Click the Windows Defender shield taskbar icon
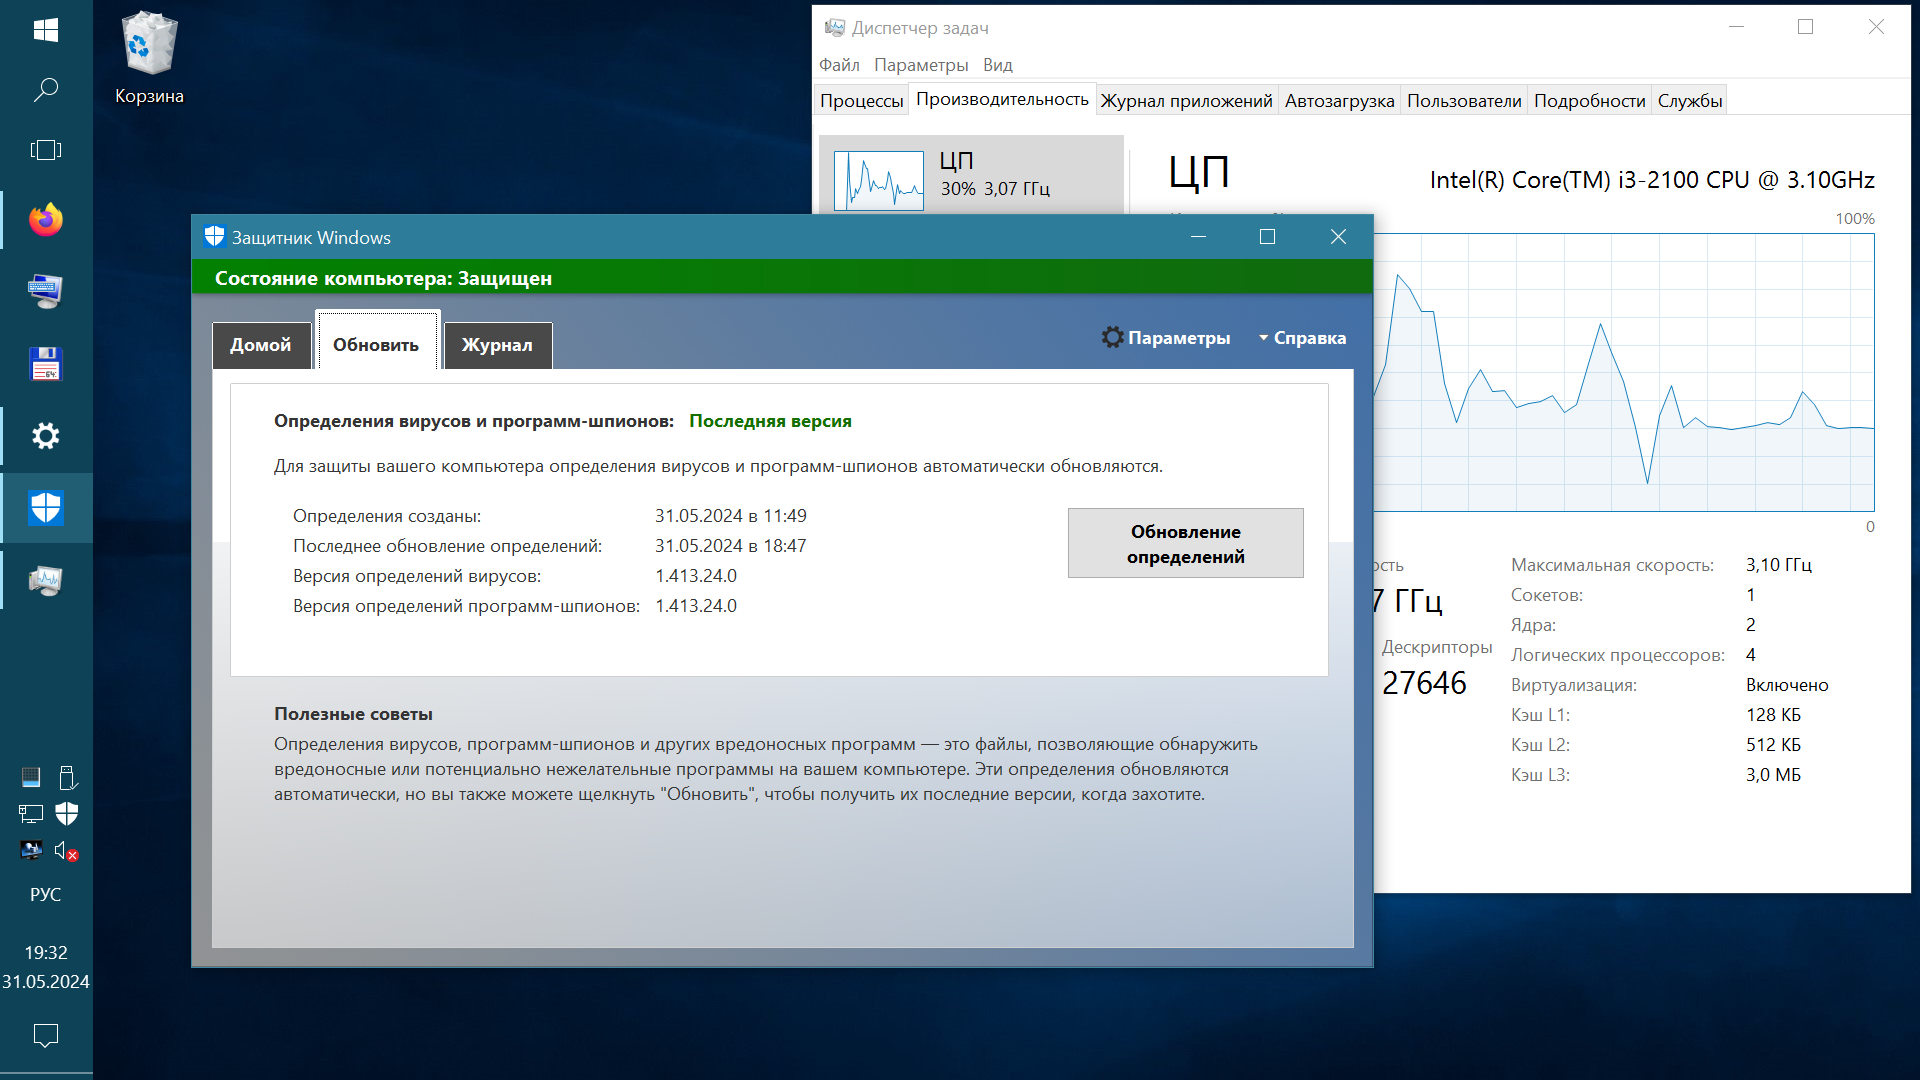The height and width of the screenshot is (1080, 1920). [46, 508]
